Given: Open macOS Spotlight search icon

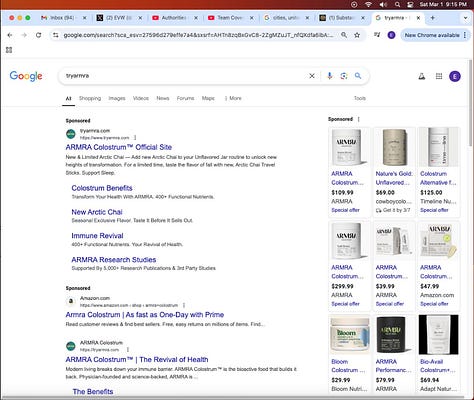Looking at the screenshot, I should (397, 4).
